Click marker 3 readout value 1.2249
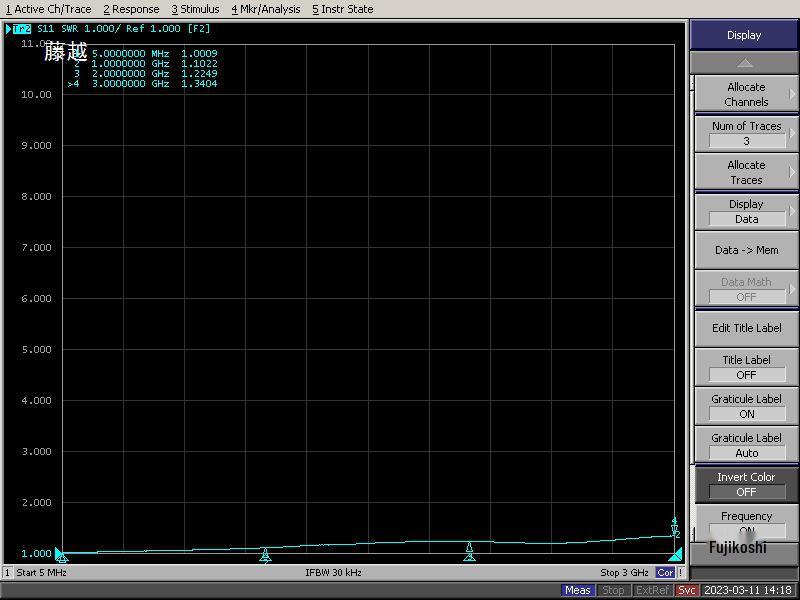Viewport: 800px width, 600px height. [x=199, y=73]
